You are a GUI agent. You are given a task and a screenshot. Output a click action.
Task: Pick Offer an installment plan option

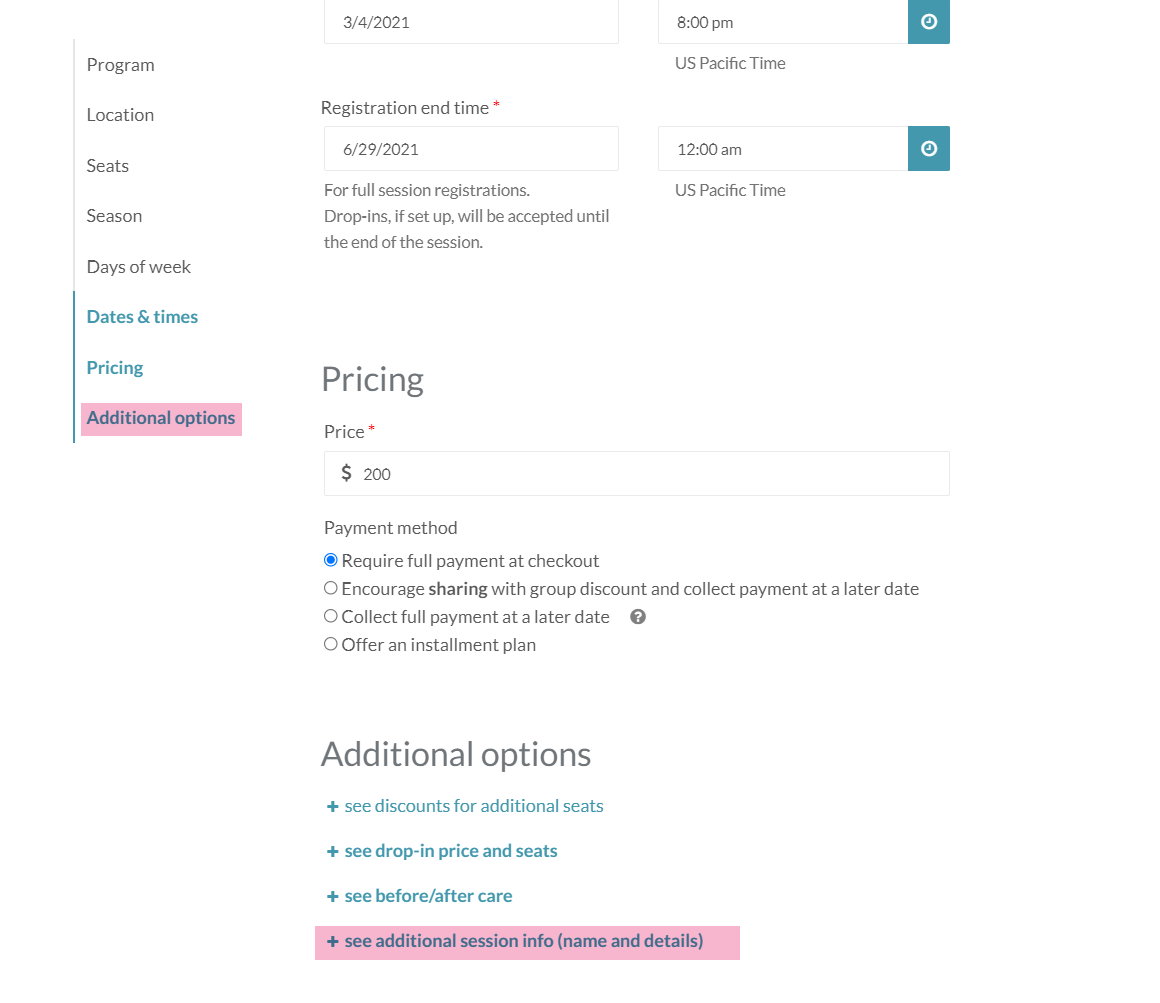pos(331,644)
